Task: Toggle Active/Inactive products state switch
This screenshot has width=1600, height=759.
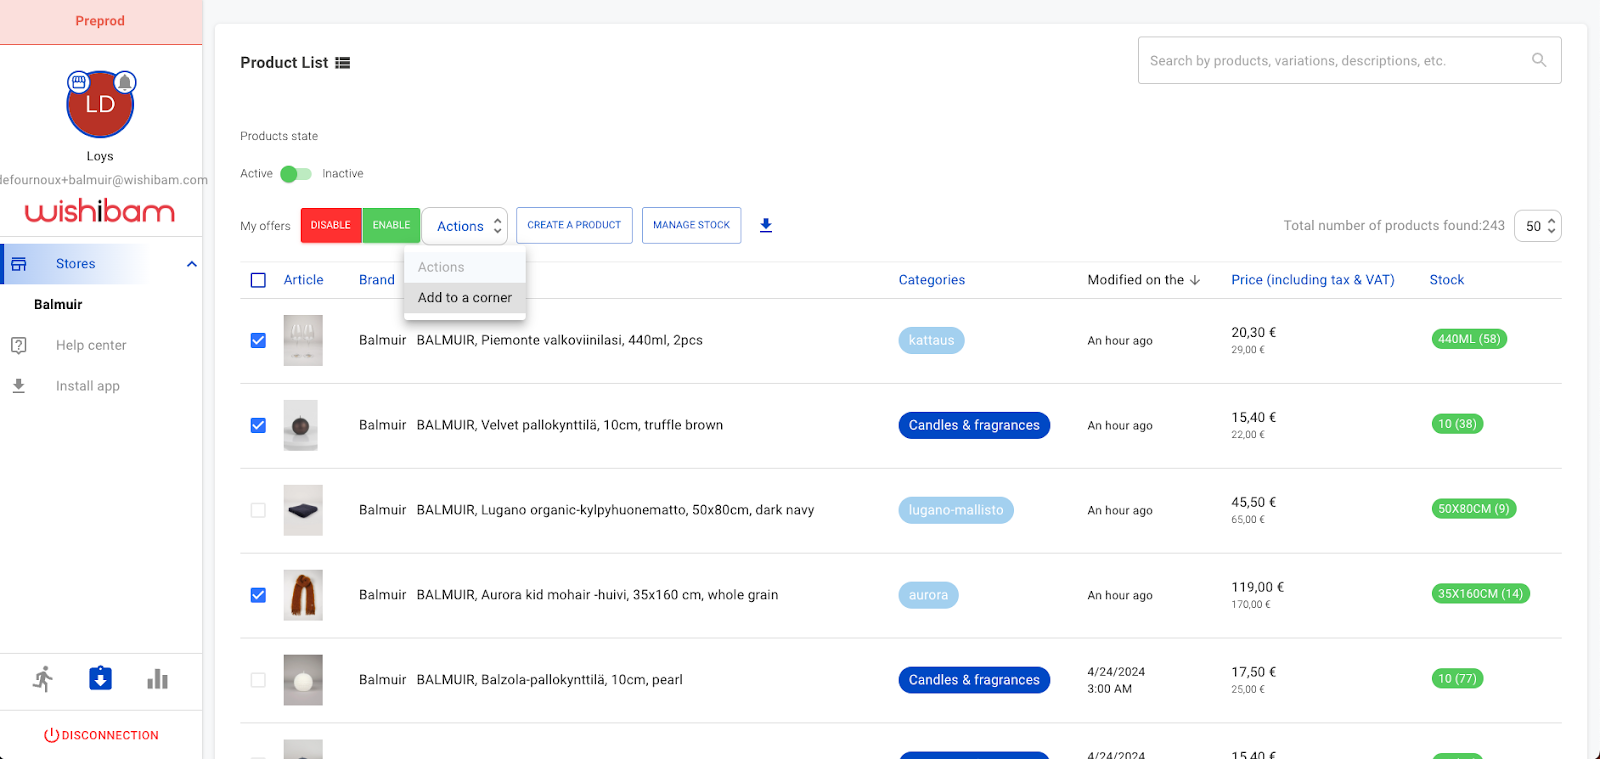Action: tap(296, 174)
